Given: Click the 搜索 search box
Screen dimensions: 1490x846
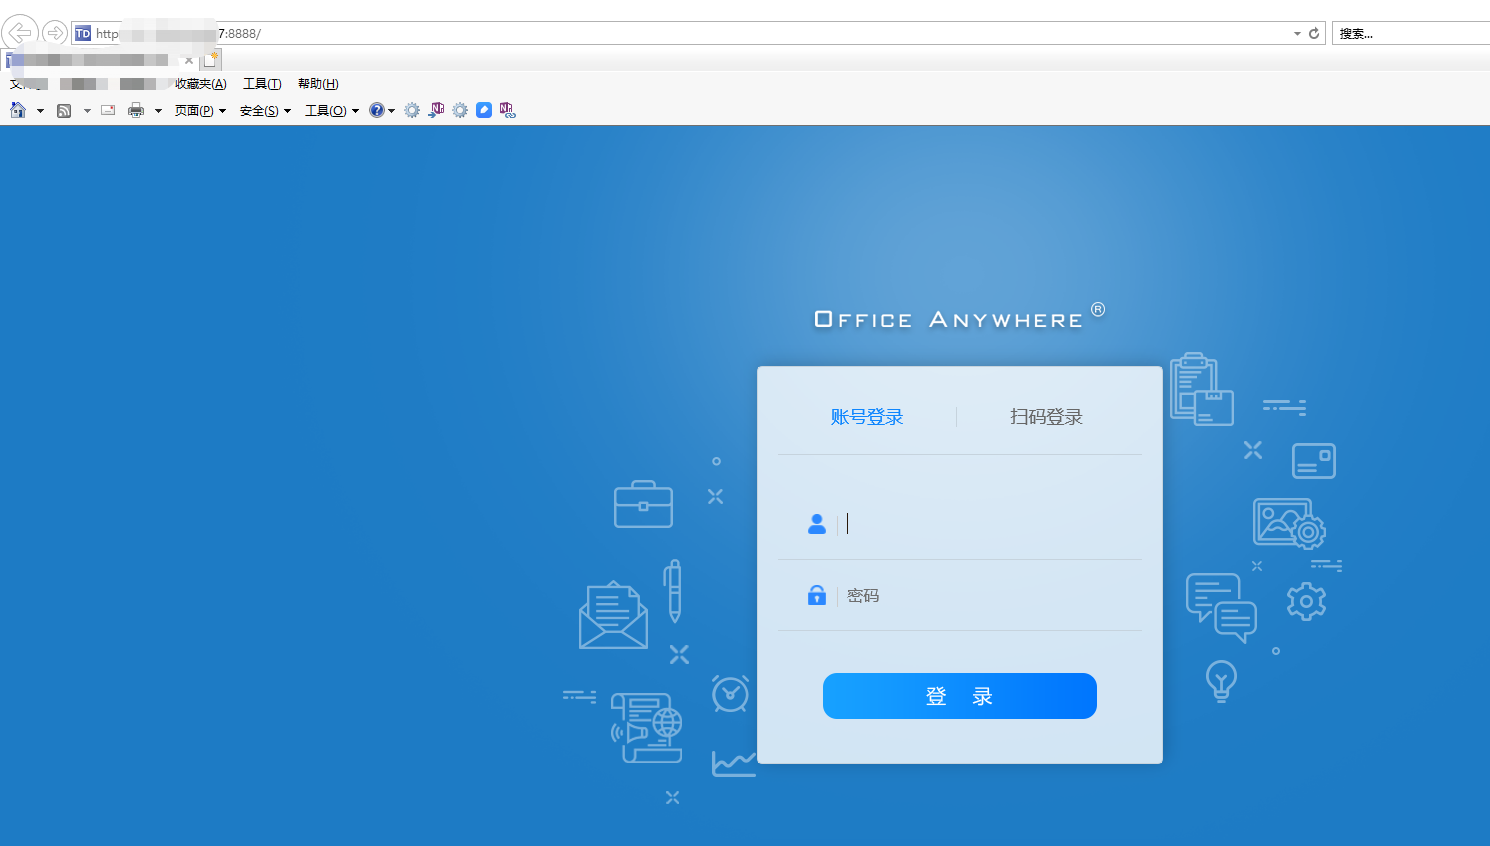Looking at the screenshot, I should (1410, 33).
